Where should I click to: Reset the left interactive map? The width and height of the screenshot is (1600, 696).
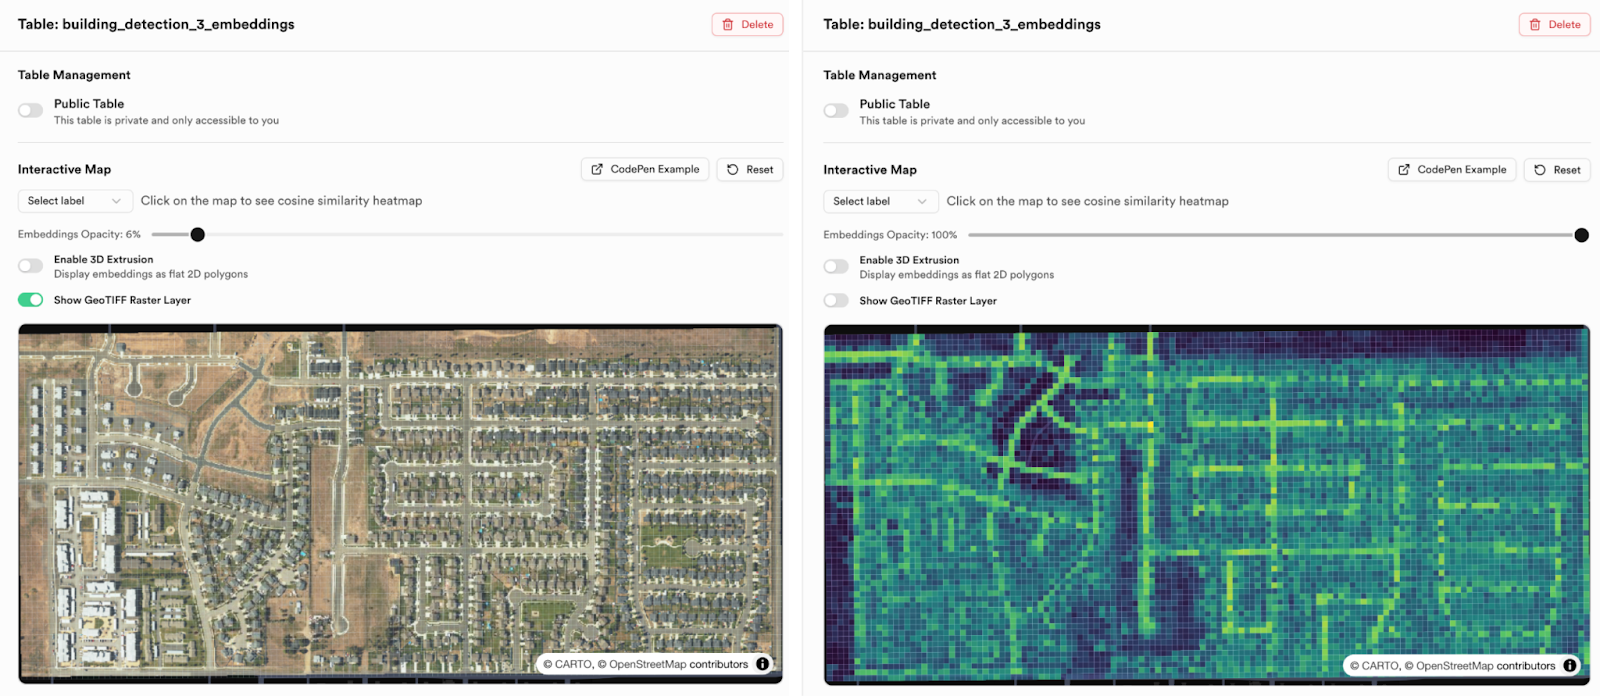pos(750,169)
